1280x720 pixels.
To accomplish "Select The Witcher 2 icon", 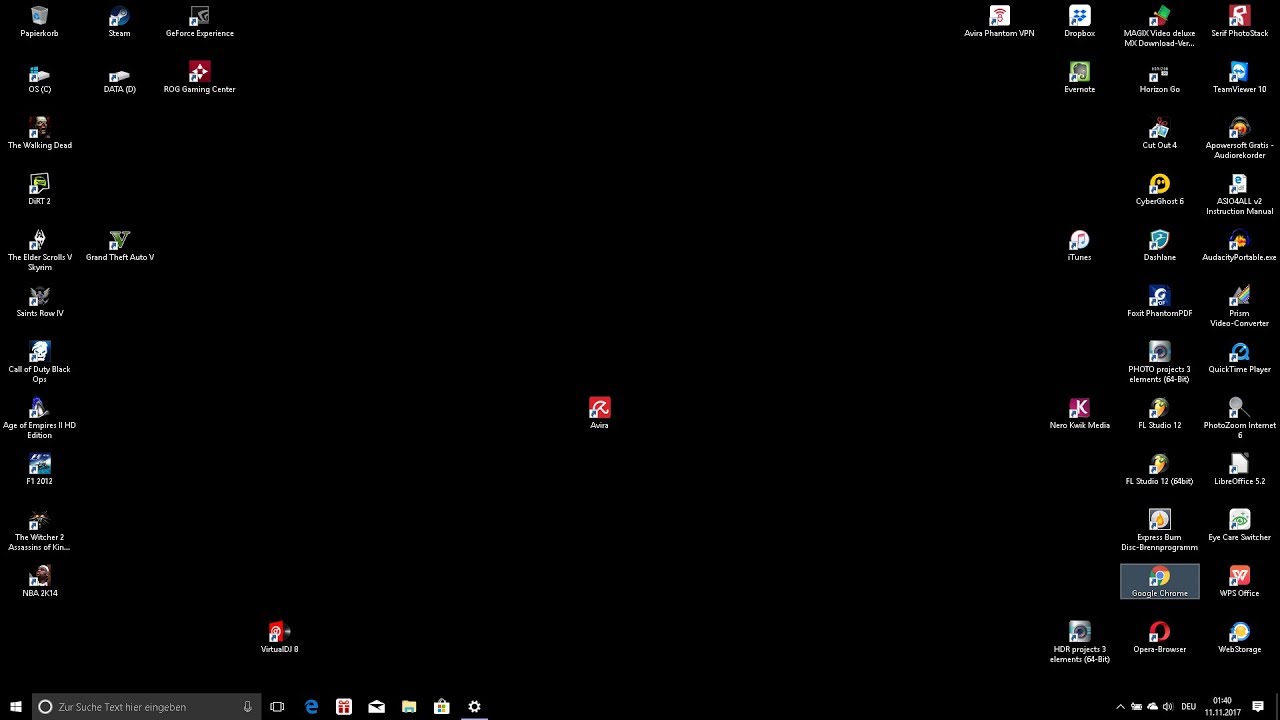I will (x=39, y=530).
